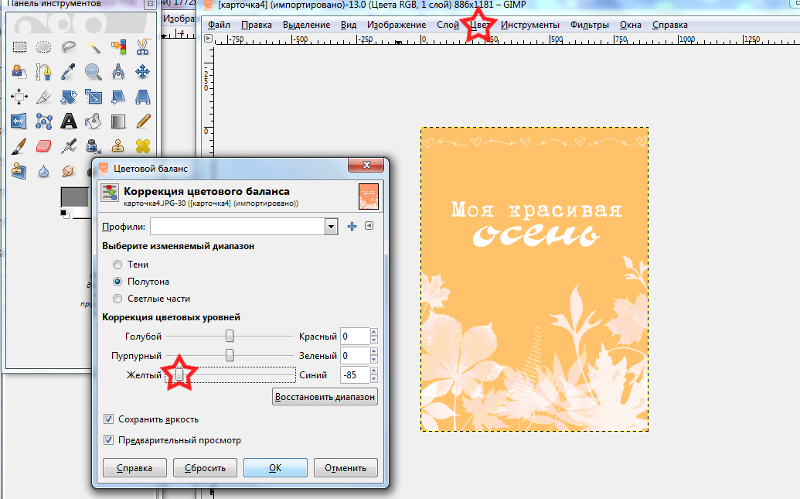Click the blue plus add-profile icon

coord(352,226)
